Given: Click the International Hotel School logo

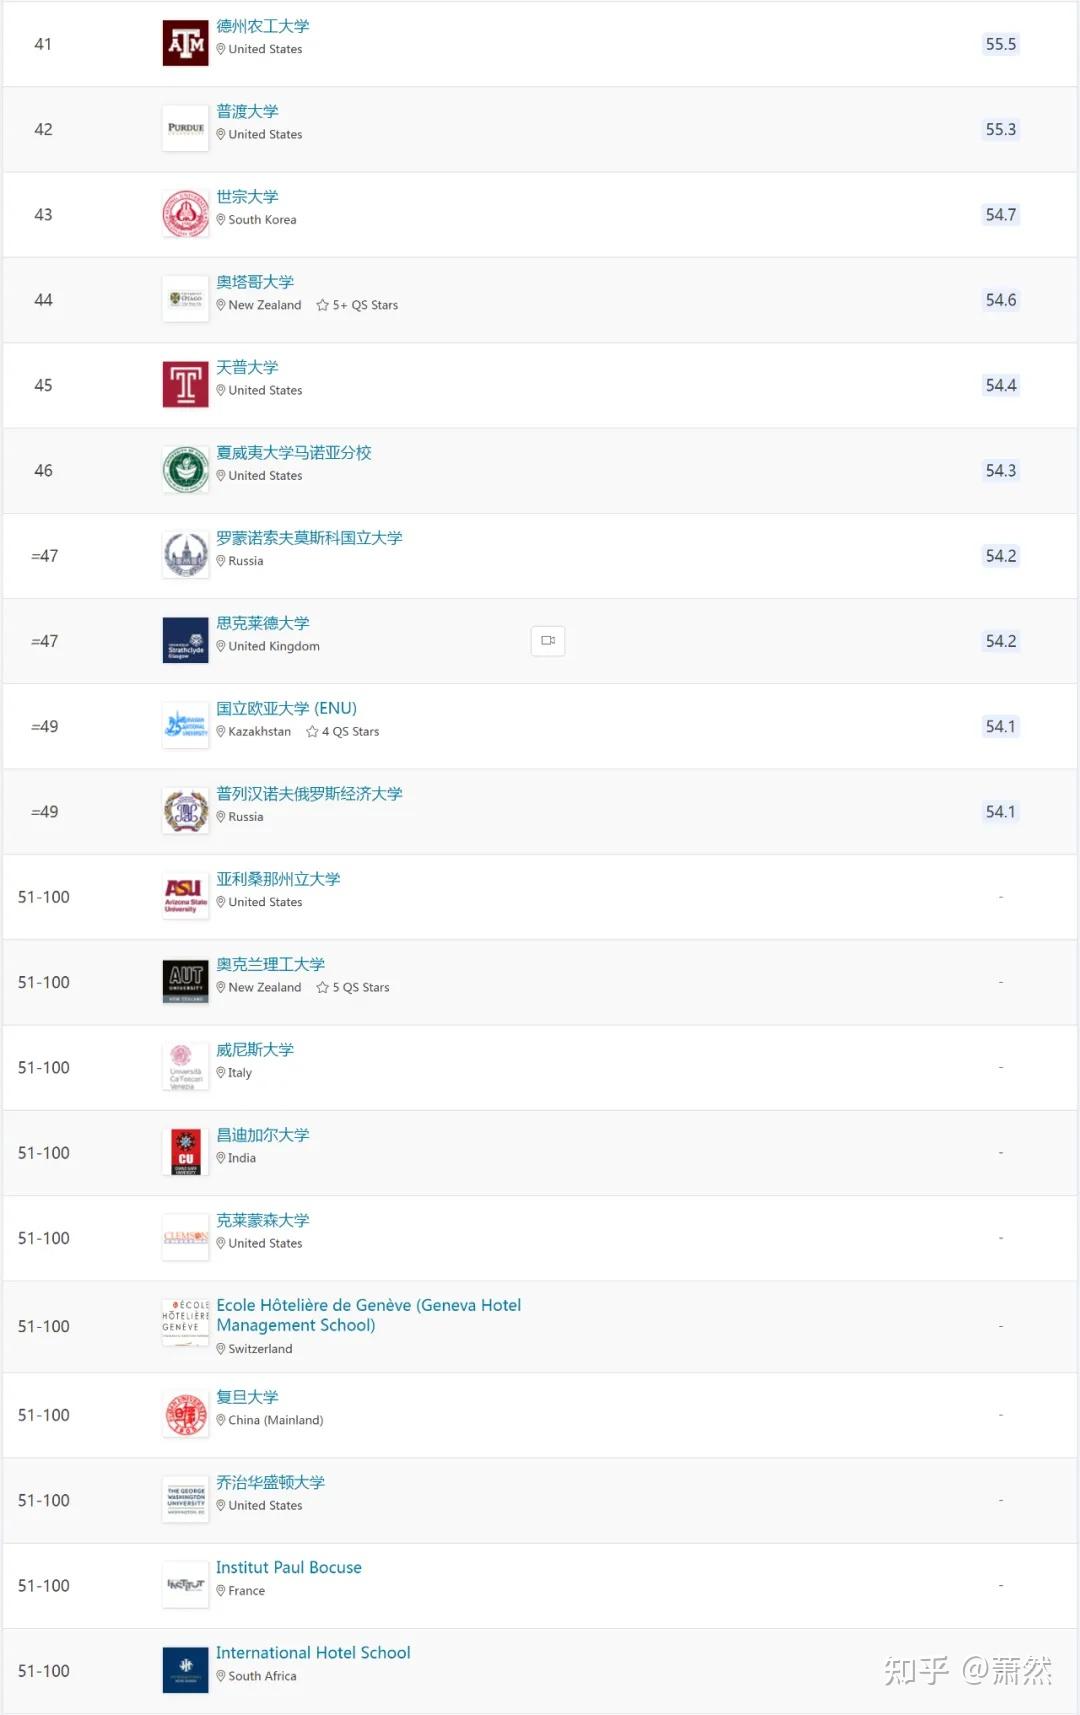Looking at the screenshot, I should click(185, 1671).
